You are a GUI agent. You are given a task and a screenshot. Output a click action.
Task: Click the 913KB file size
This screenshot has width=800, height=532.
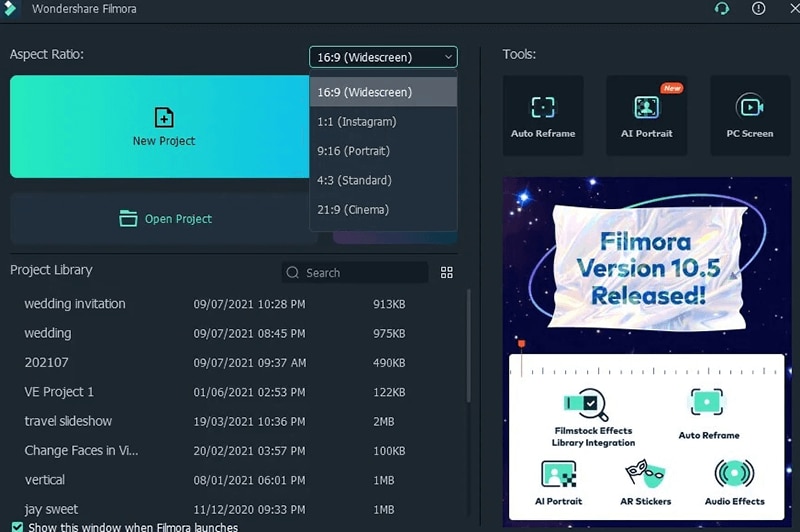pos(389,304)
